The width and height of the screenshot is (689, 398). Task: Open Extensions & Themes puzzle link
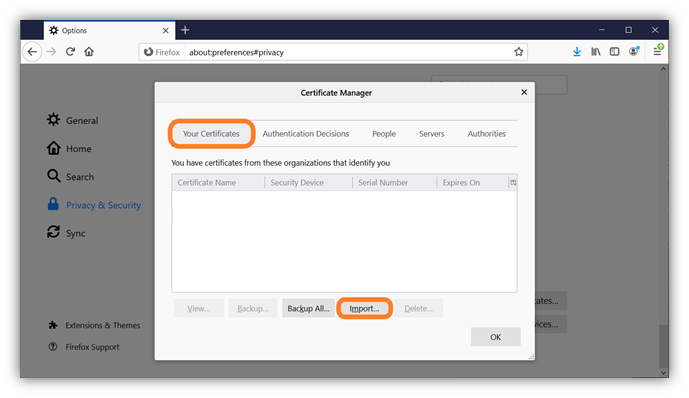(x=94, y=325)
